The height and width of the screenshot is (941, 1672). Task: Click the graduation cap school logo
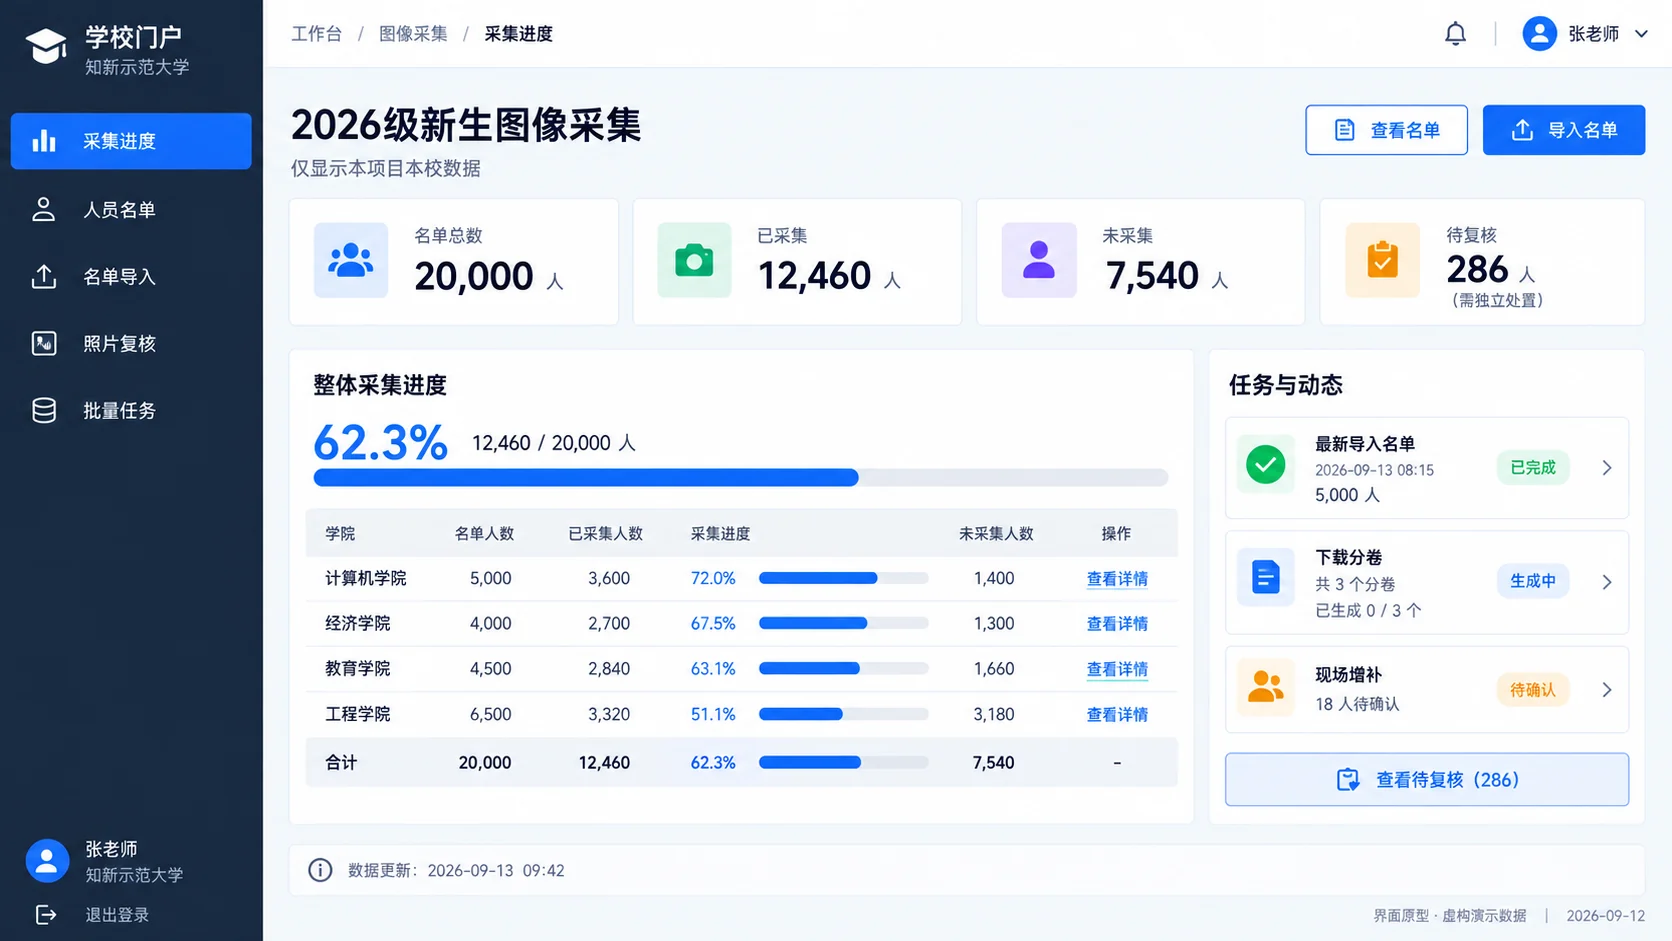pos(45,46)
